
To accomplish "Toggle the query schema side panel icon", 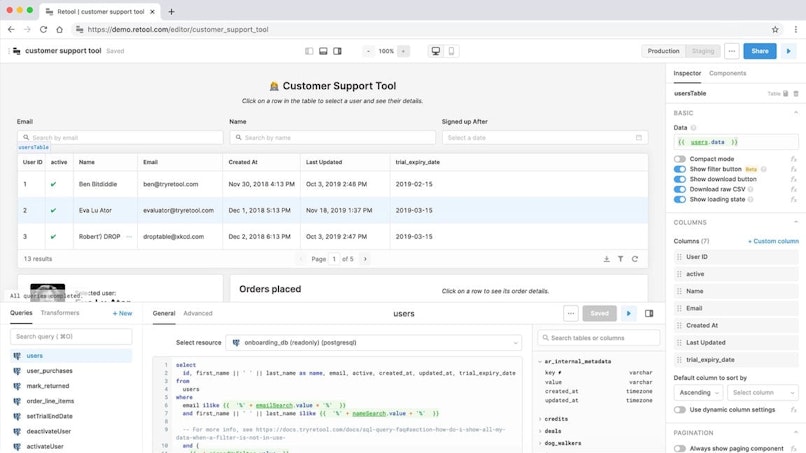I will 649,313.
